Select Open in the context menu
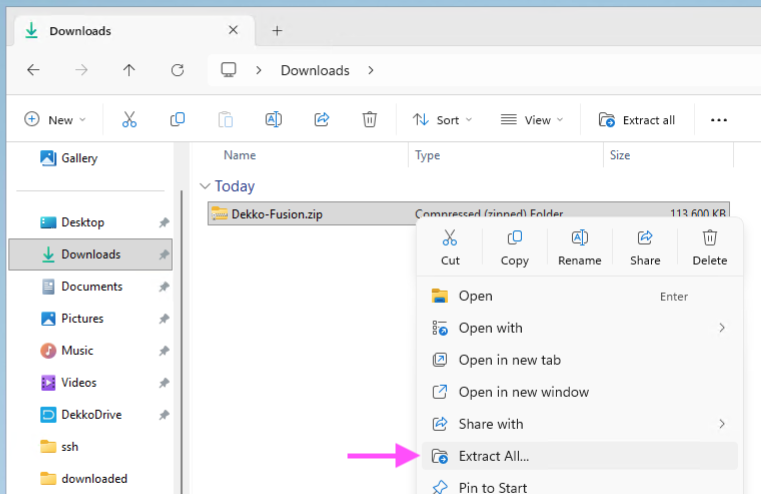 tap(579, 296)
